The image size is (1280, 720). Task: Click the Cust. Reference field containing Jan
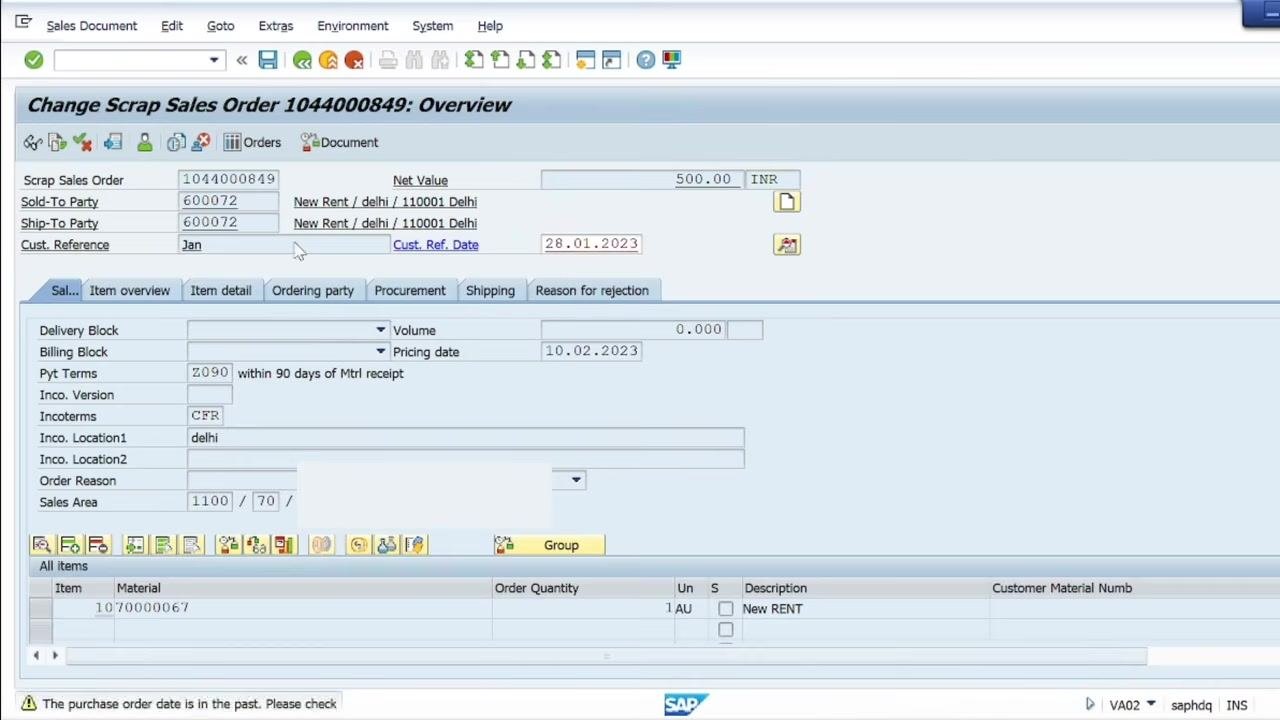(283, 245)
